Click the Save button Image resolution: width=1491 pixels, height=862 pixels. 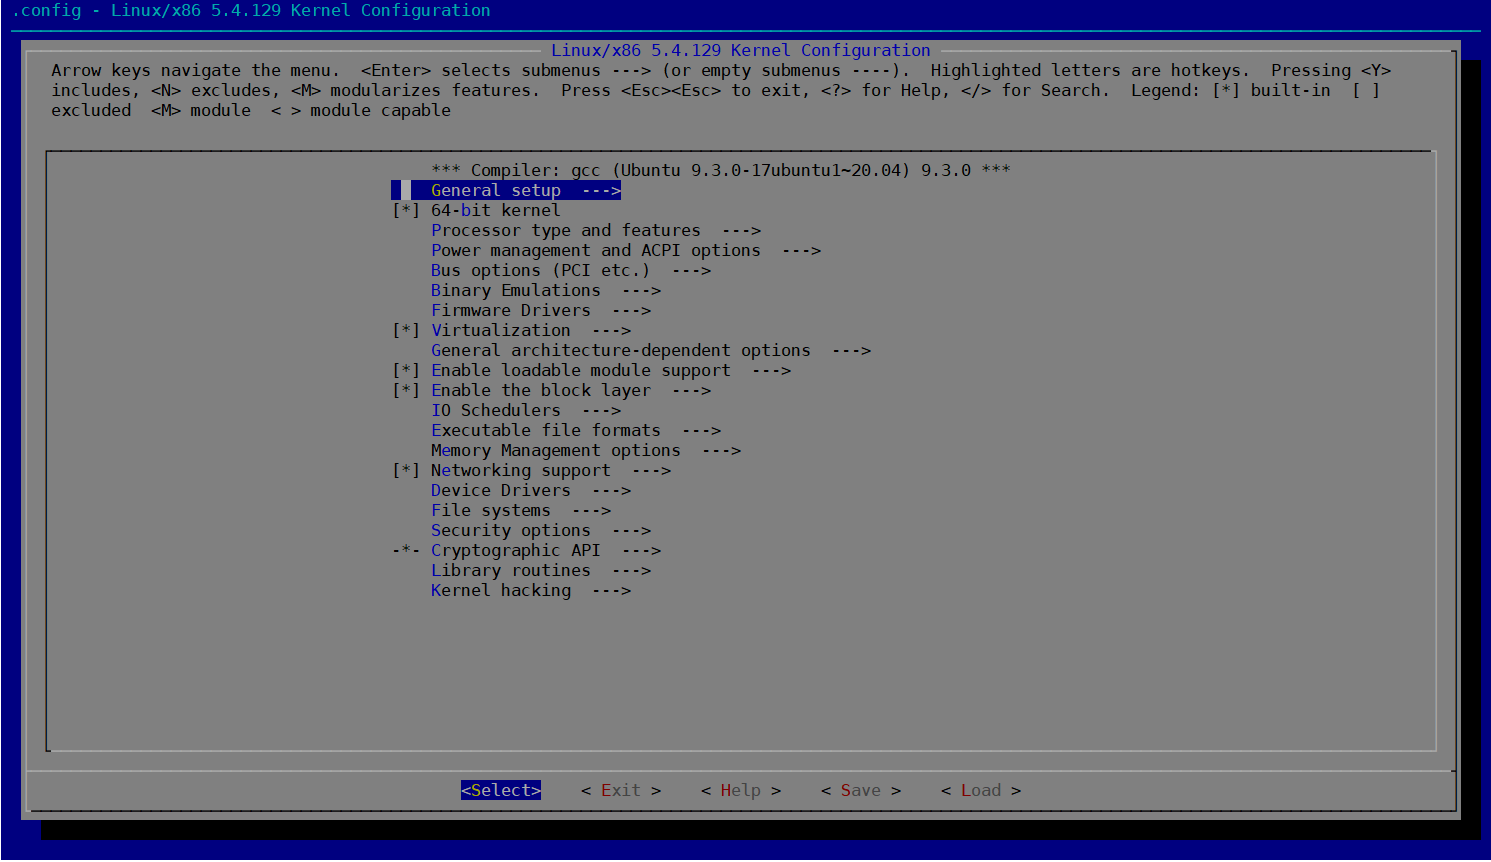tap(860, 790)
